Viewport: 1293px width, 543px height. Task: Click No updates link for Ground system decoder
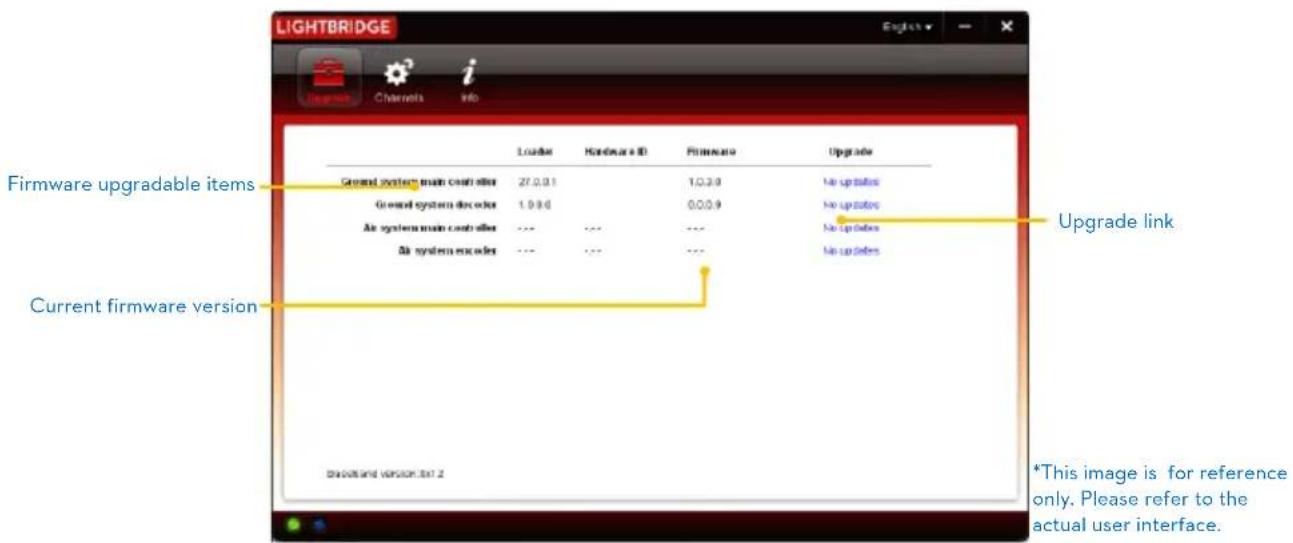851,205
